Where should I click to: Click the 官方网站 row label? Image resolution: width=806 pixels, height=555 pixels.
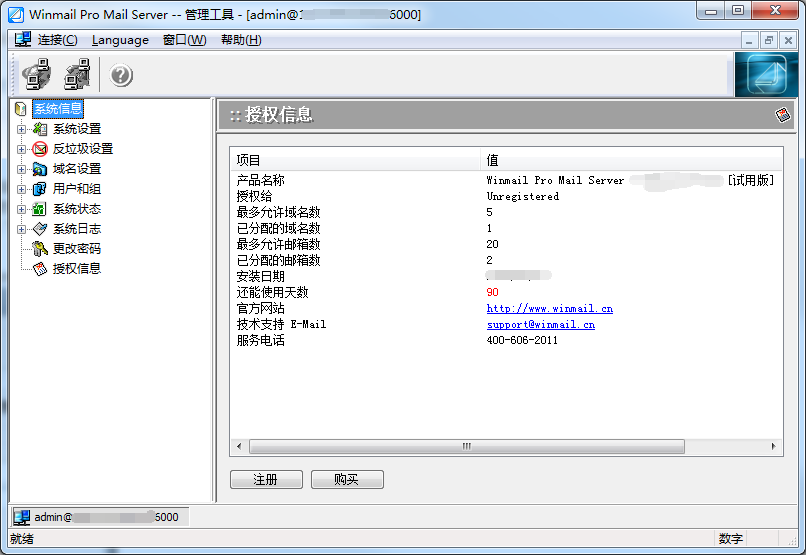click(261, 308)
